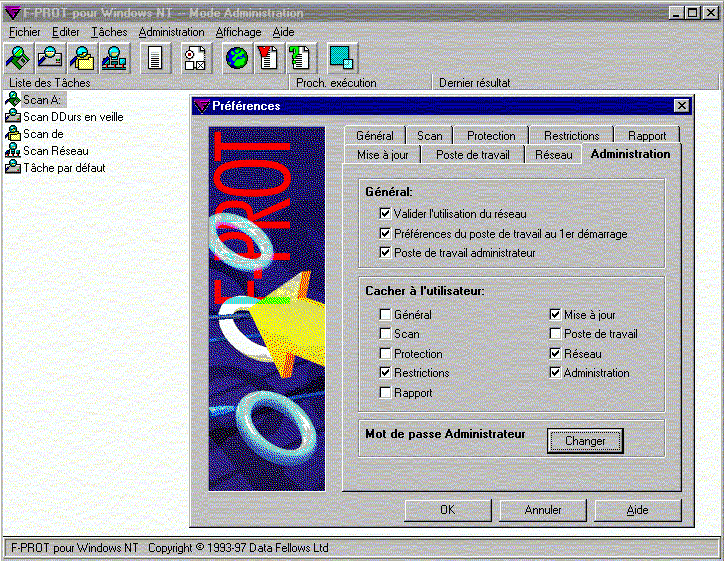This screenshot has width=724, height=561.
Task: Click the Annuler button
Action: pos(543,510)
